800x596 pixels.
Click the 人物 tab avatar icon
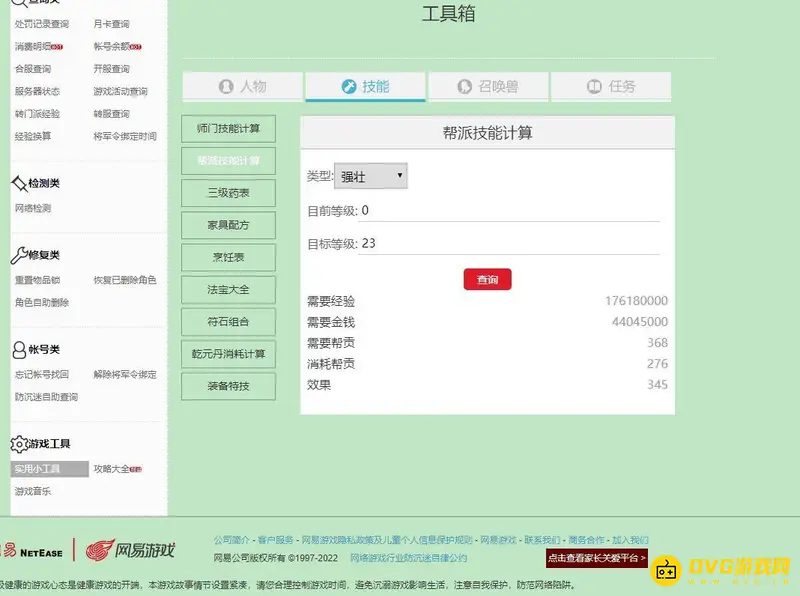tap(226, 86)
